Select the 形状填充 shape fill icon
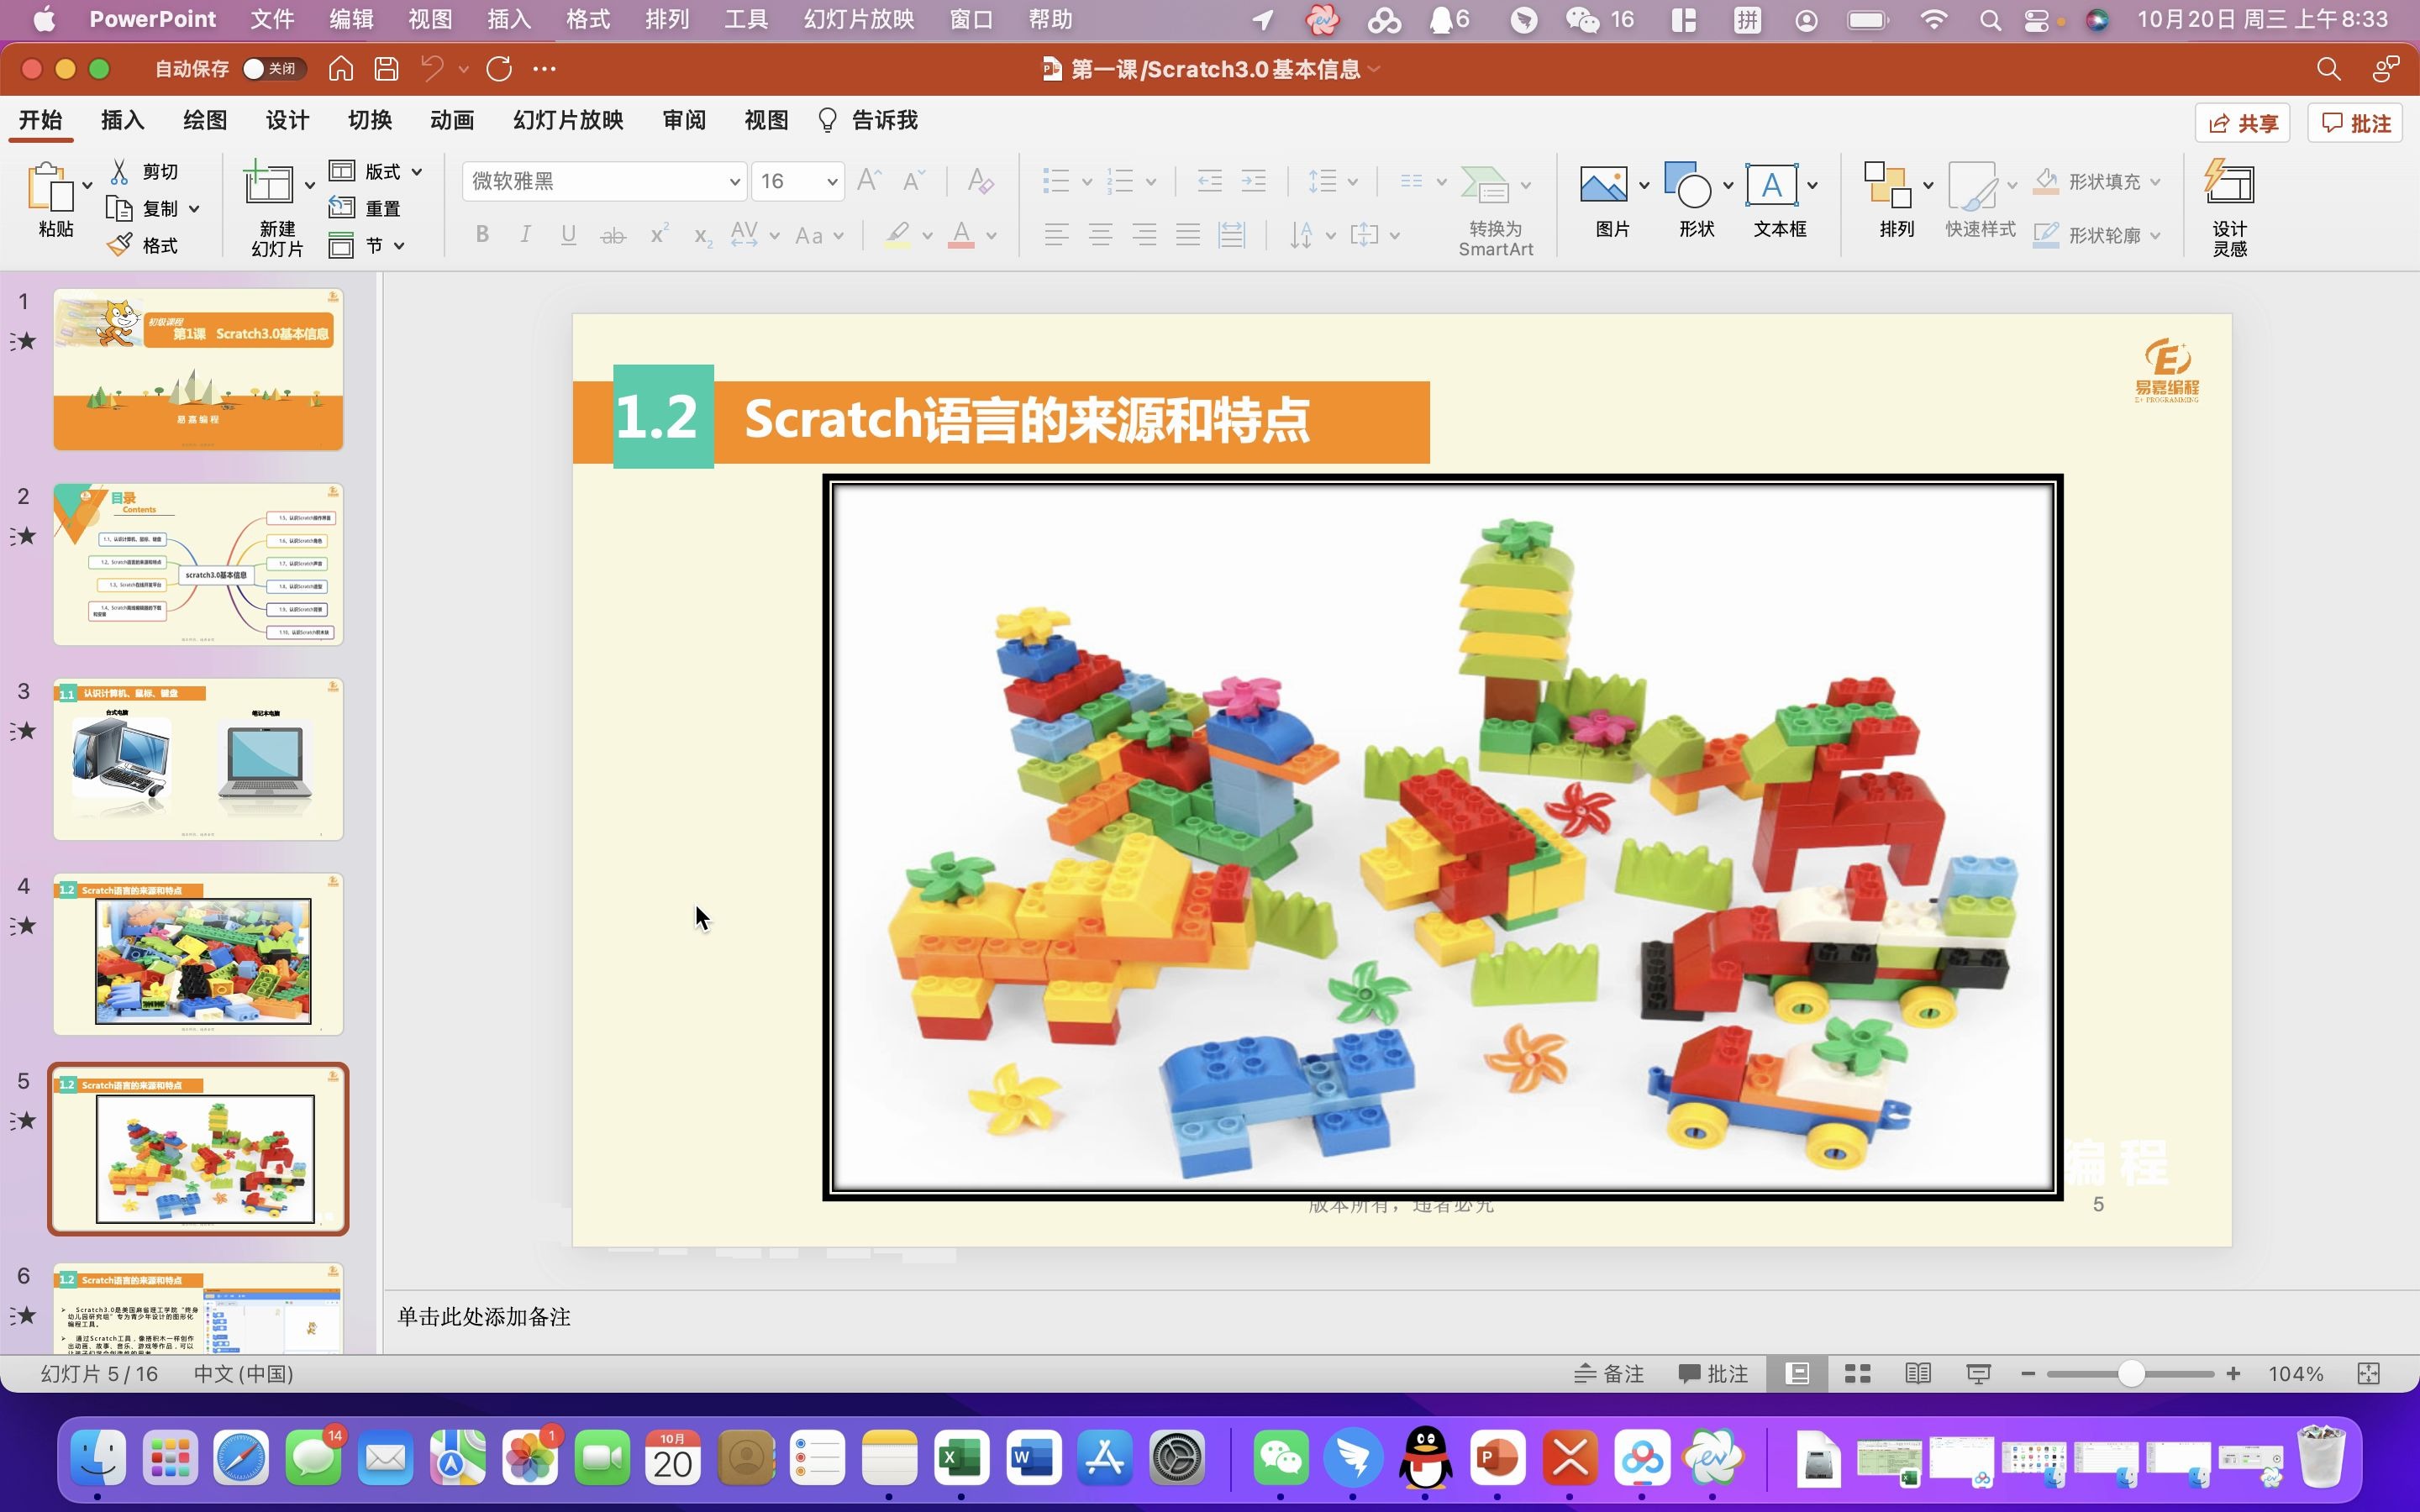Screen dimensions: 2420x1512 click(x=2045, y=181)
